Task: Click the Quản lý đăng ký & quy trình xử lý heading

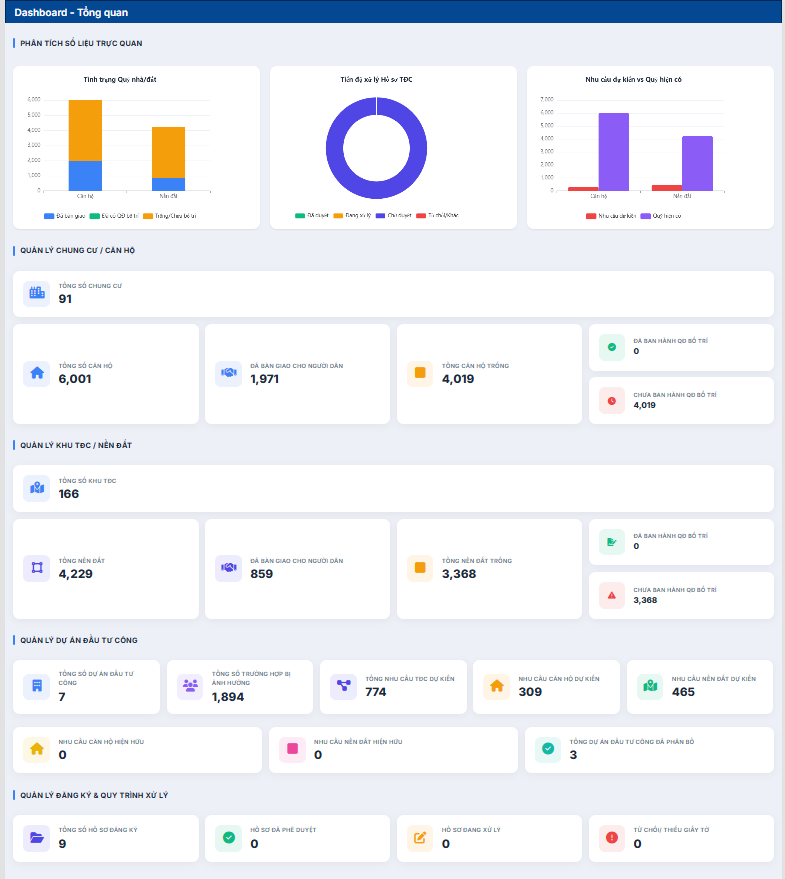Action: click(x=94, y=795)
